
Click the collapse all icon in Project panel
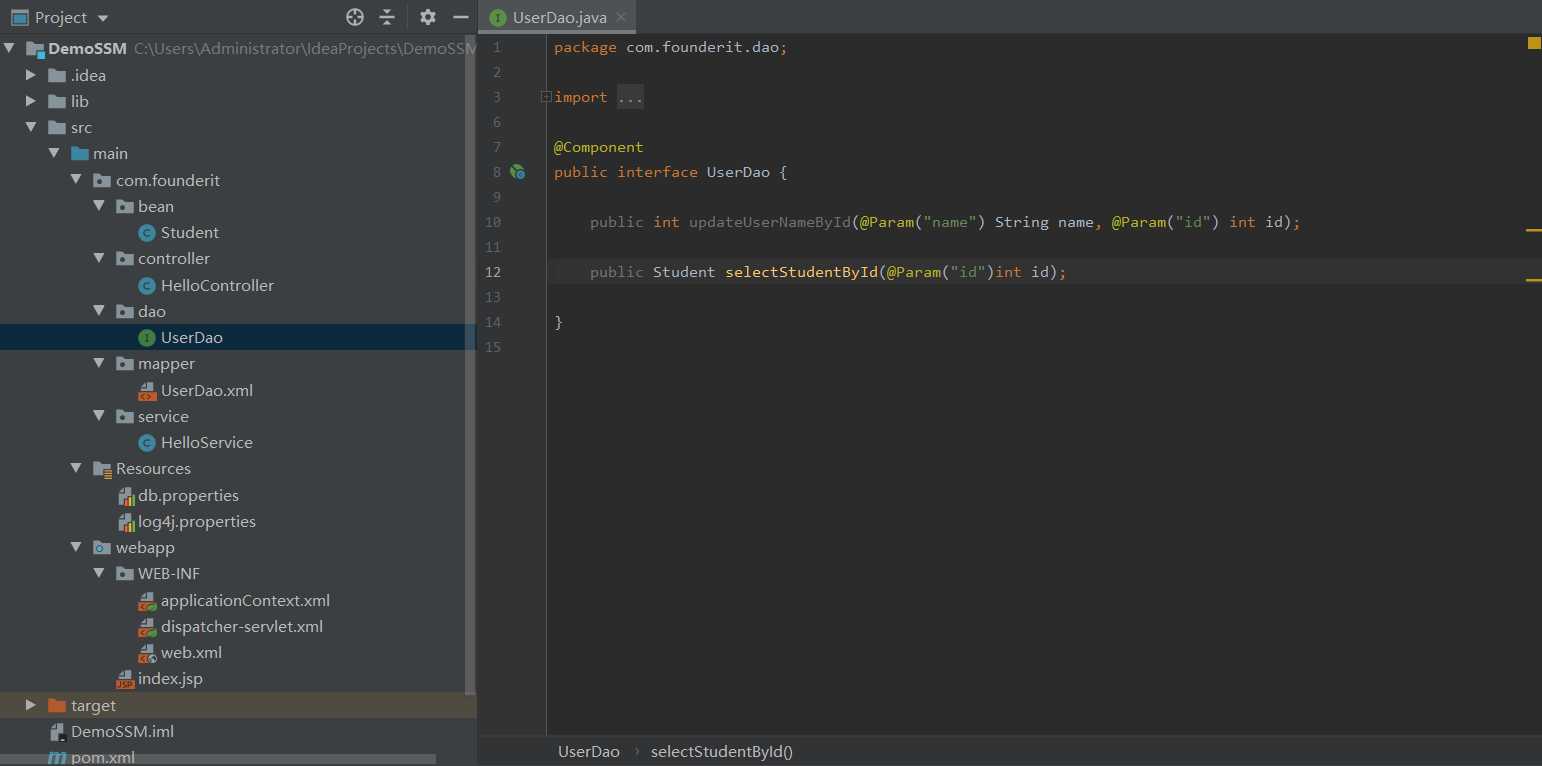pos(387,17)
